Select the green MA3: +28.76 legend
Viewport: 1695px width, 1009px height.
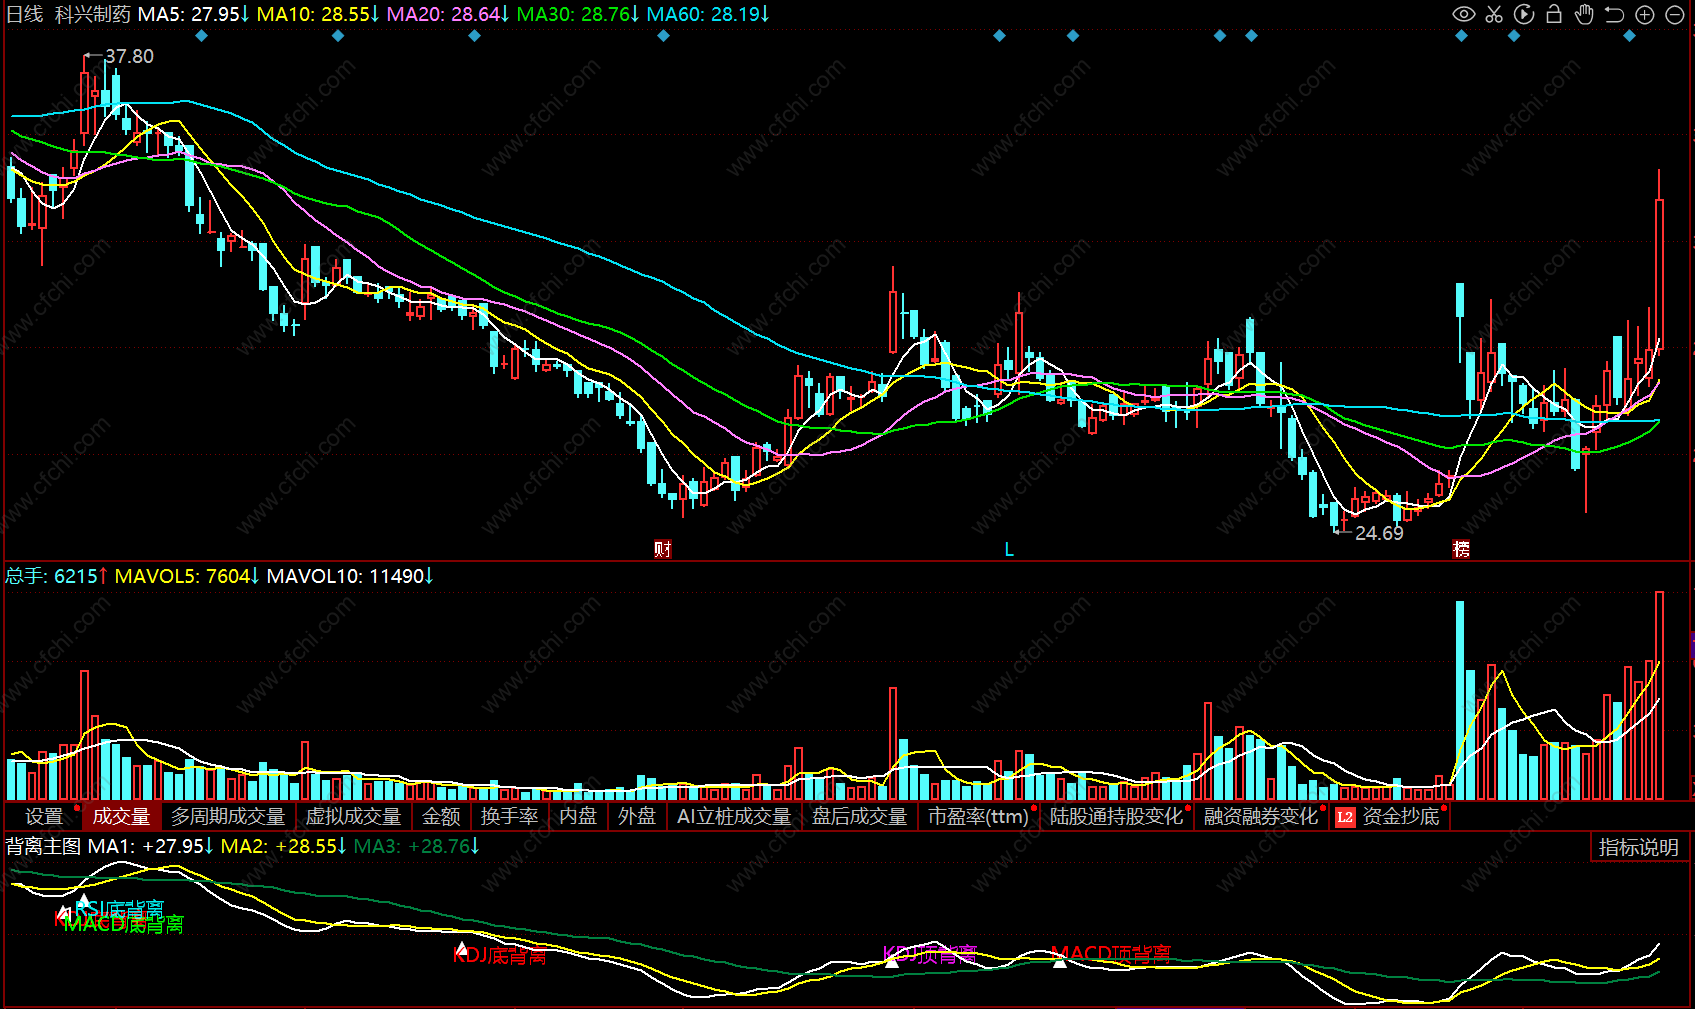click(x=417, y=846)
